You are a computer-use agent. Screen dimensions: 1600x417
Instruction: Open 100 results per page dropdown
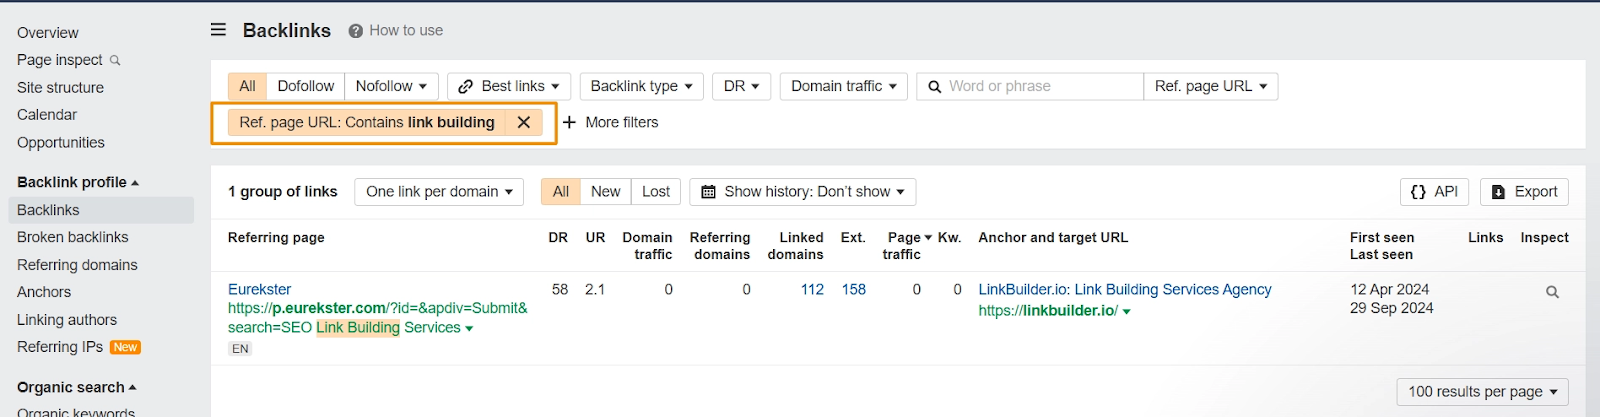[1482, 392]
